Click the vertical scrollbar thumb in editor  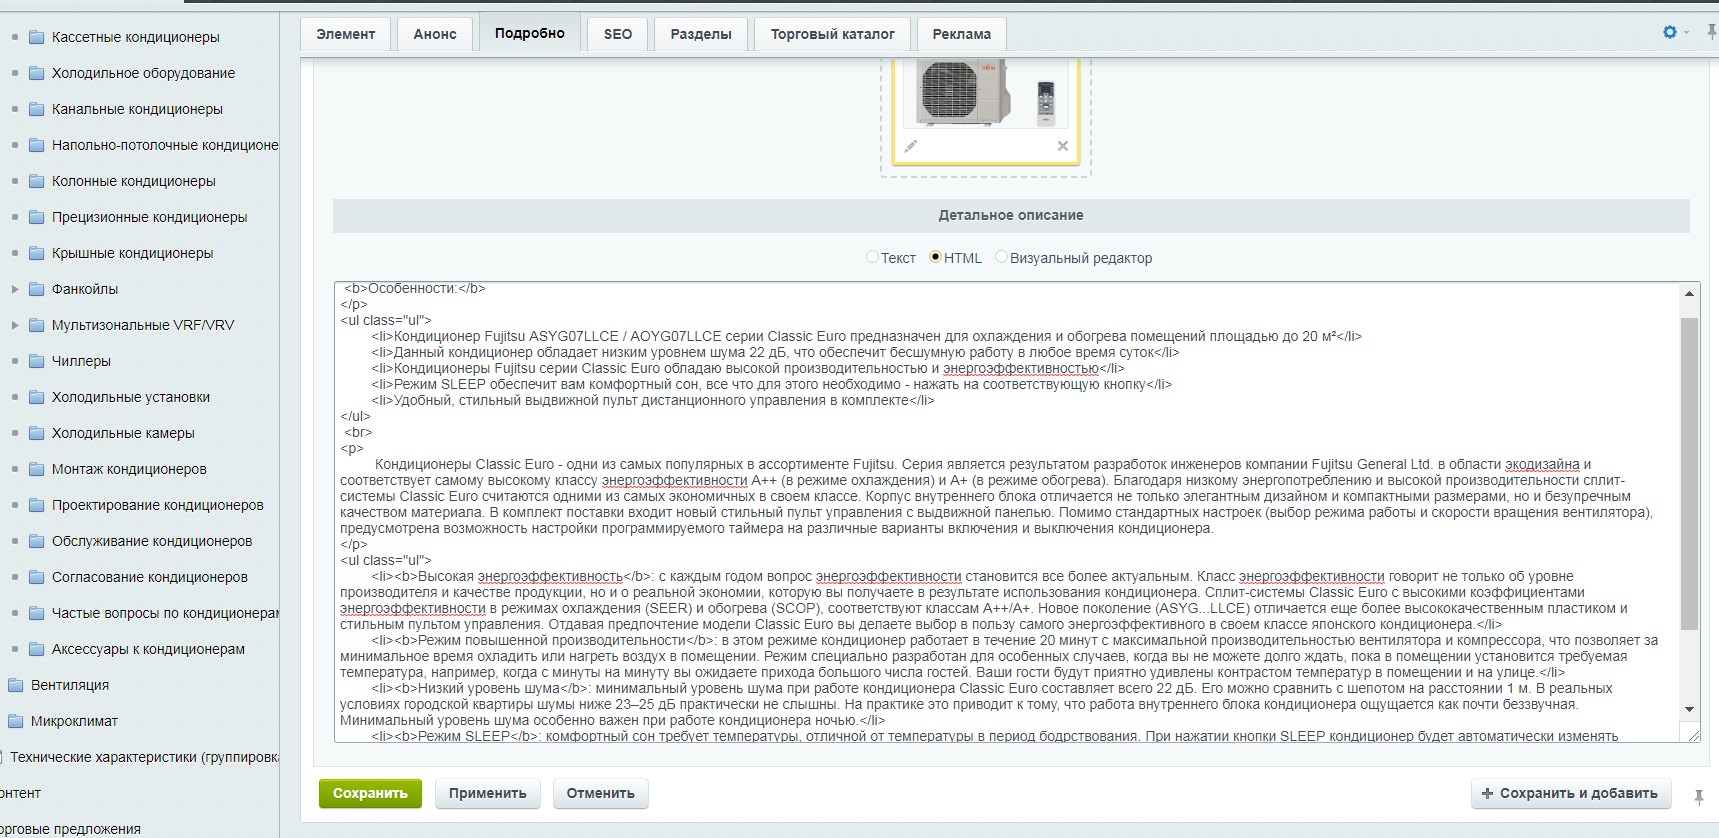[1689, 473]
